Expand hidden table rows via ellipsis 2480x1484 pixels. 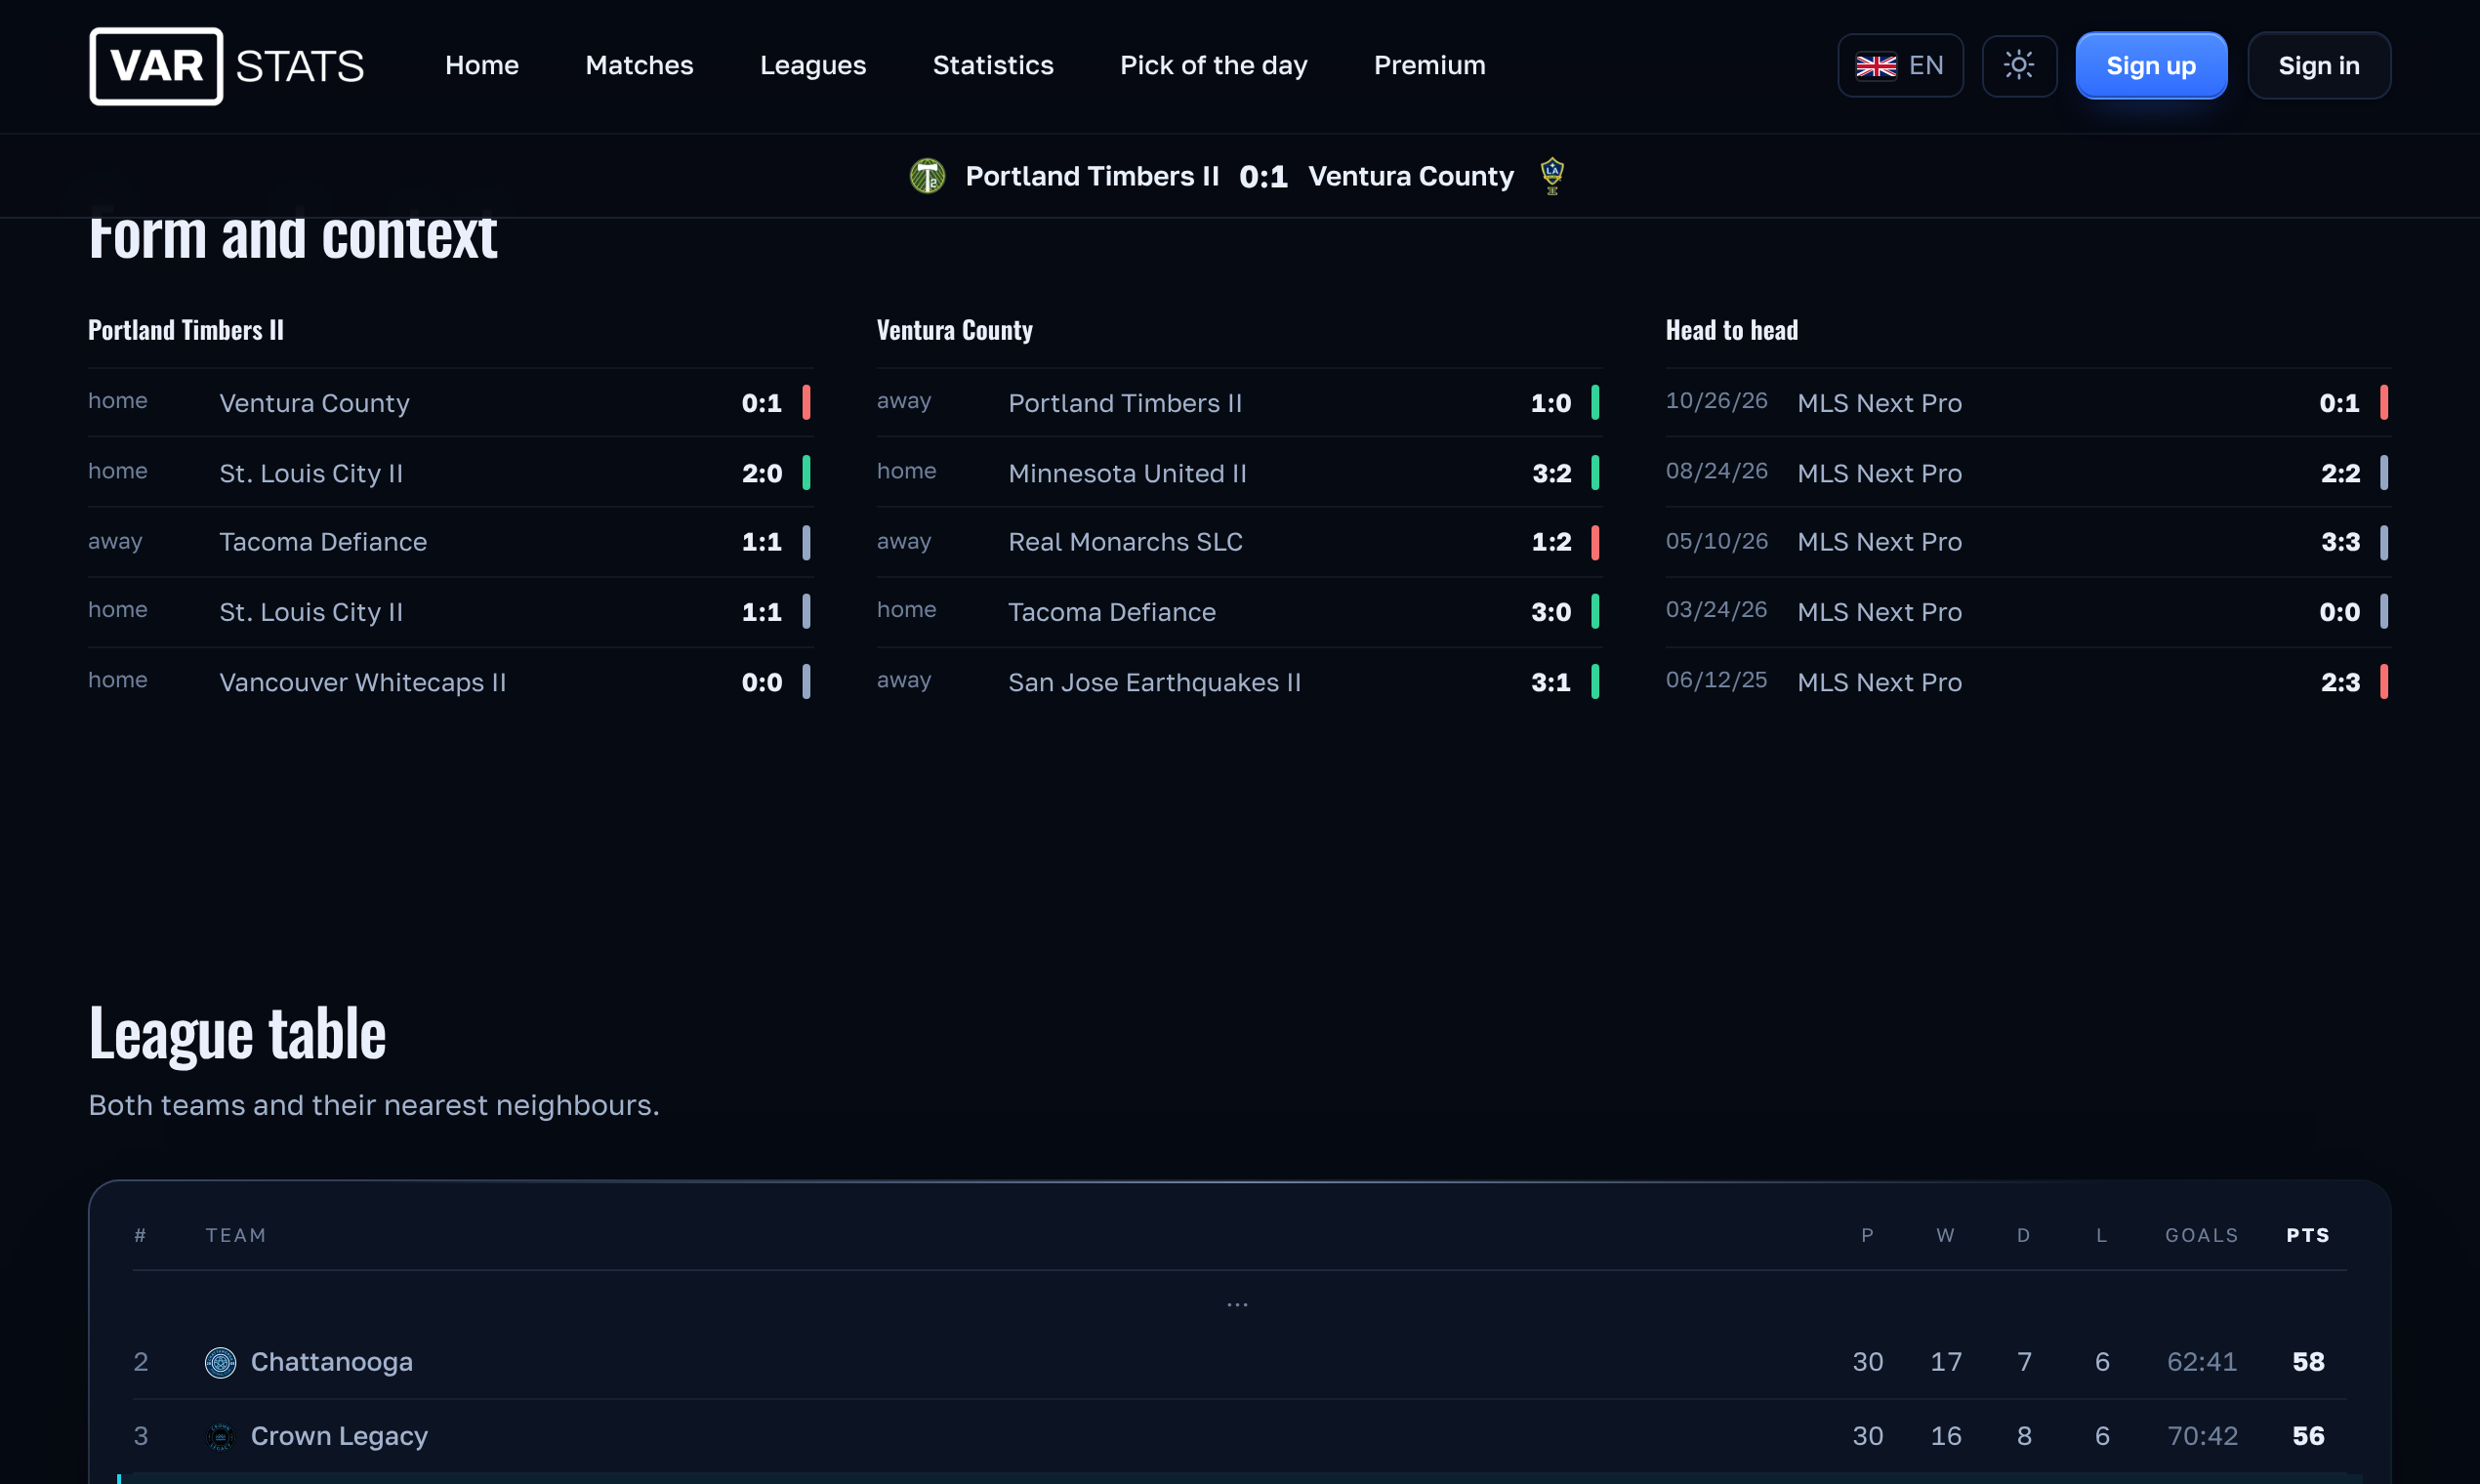point(1237,1305)
